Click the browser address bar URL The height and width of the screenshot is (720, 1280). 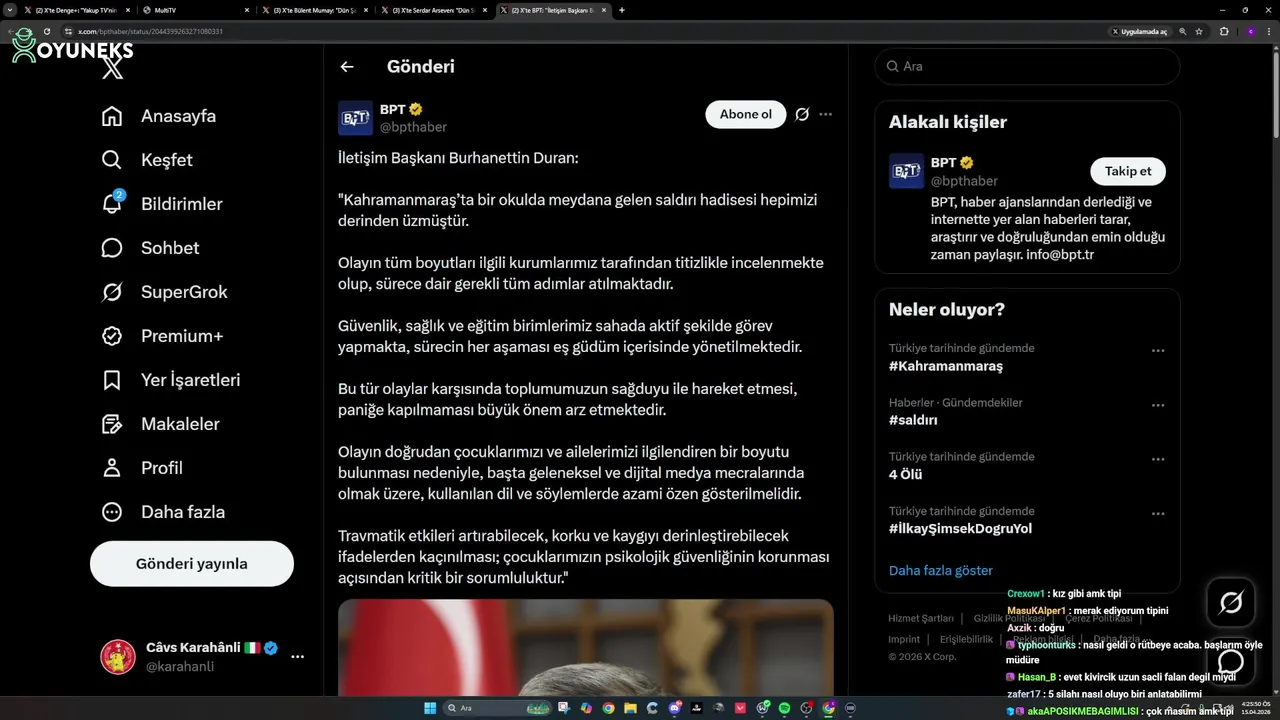coord(150,32)
